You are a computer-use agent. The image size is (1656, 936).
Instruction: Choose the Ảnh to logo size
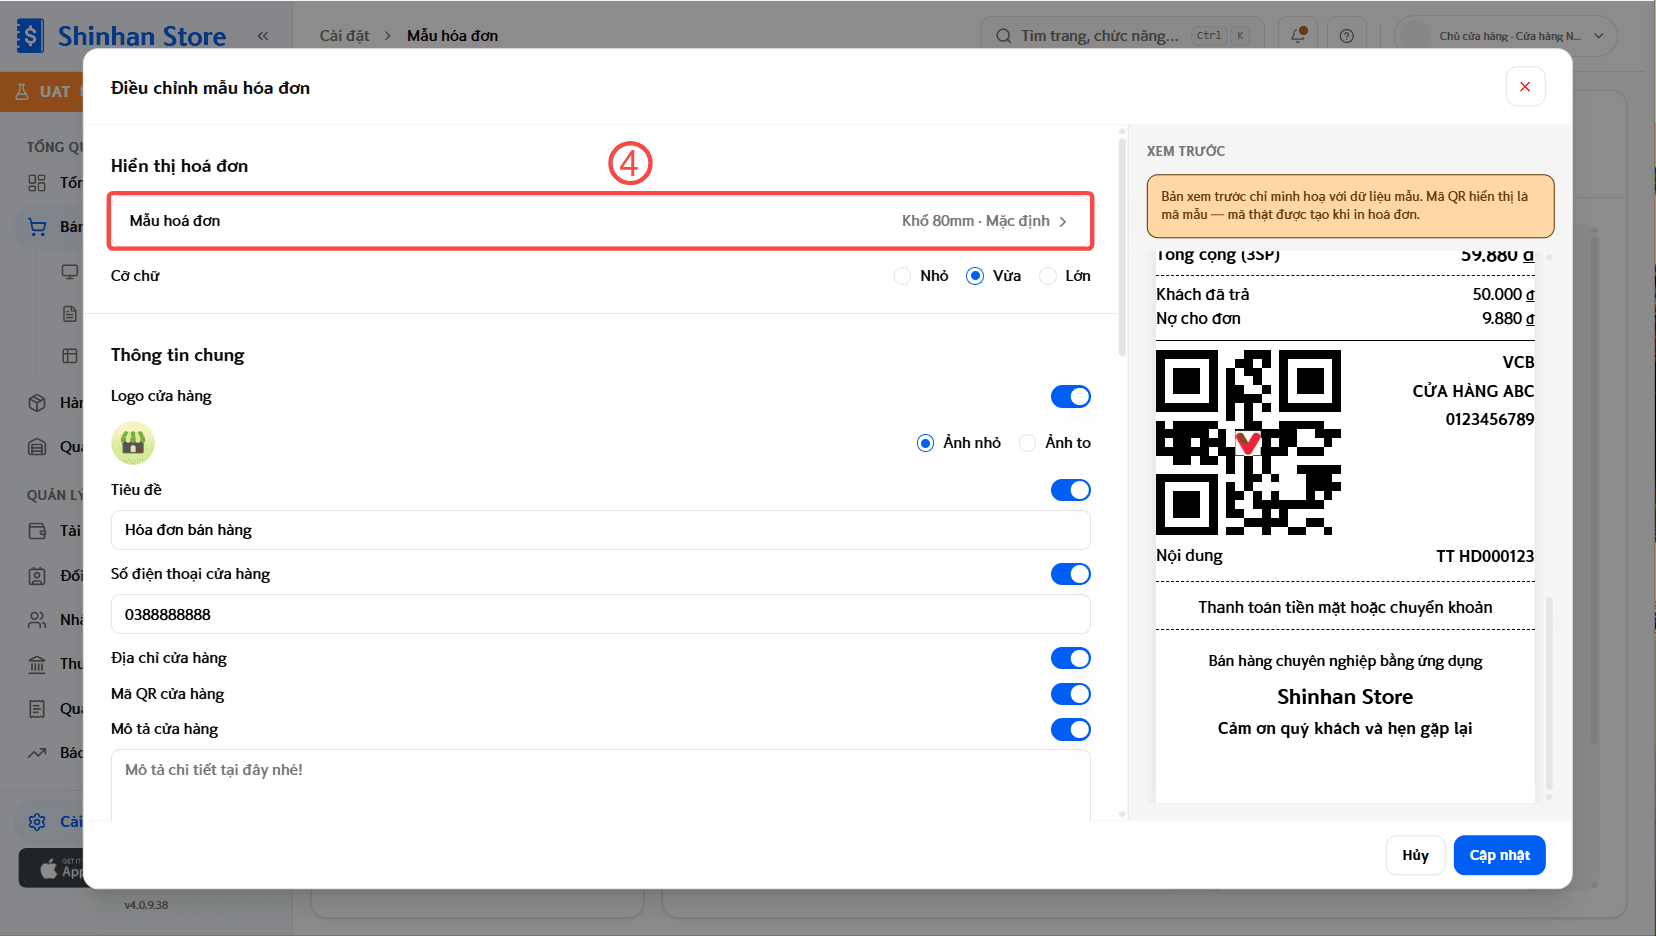coord(1028,443)
